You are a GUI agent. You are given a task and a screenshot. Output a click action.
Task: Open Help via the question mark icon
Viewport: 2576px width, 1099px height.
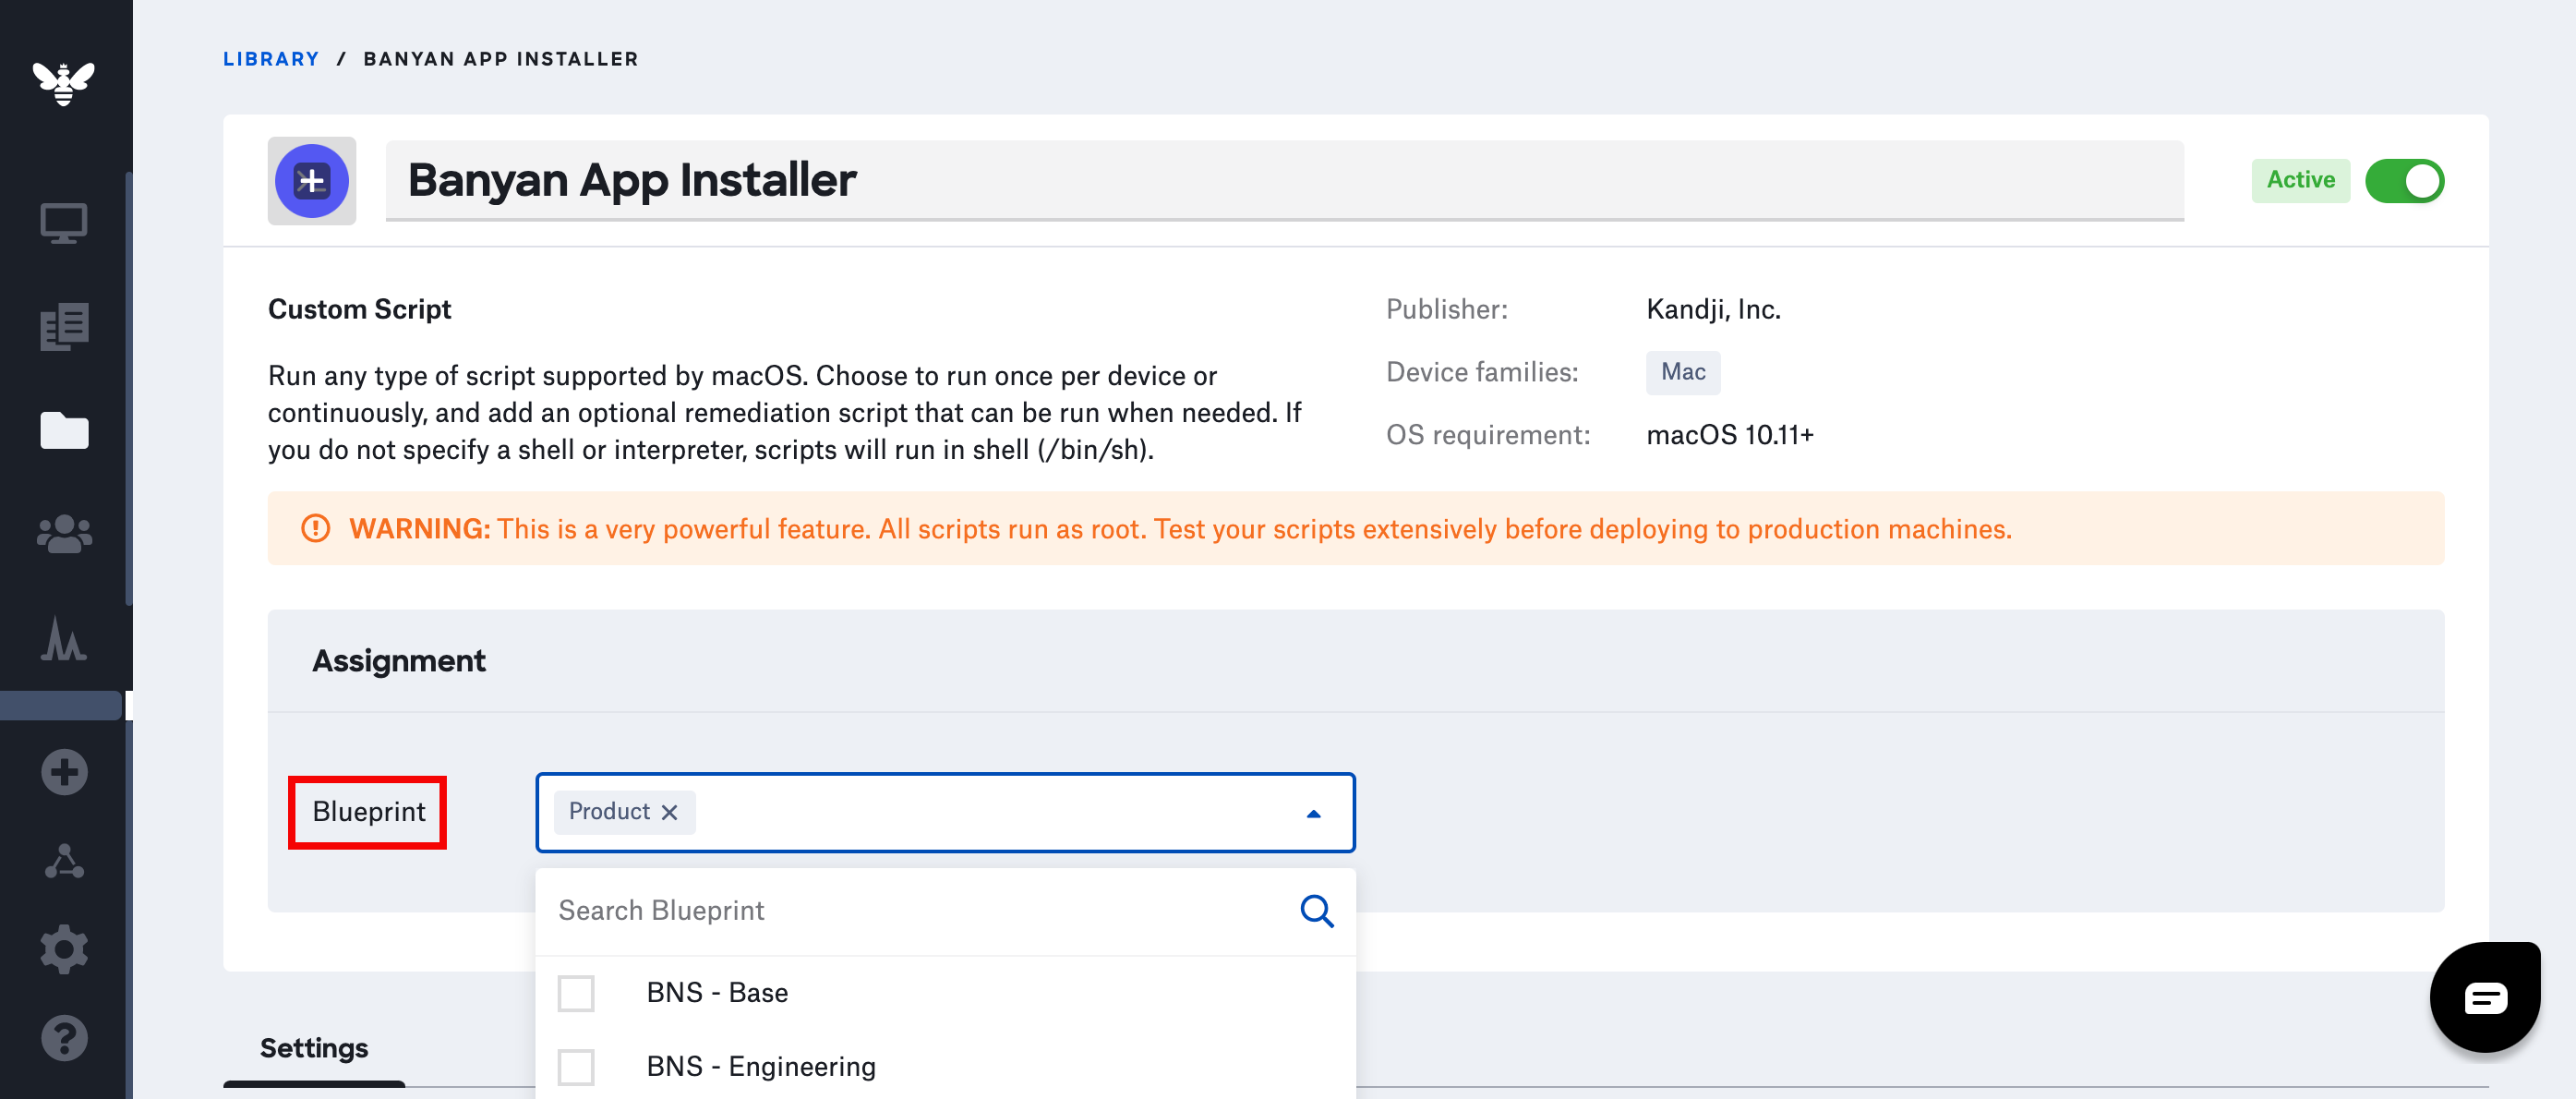(63, 1038)
